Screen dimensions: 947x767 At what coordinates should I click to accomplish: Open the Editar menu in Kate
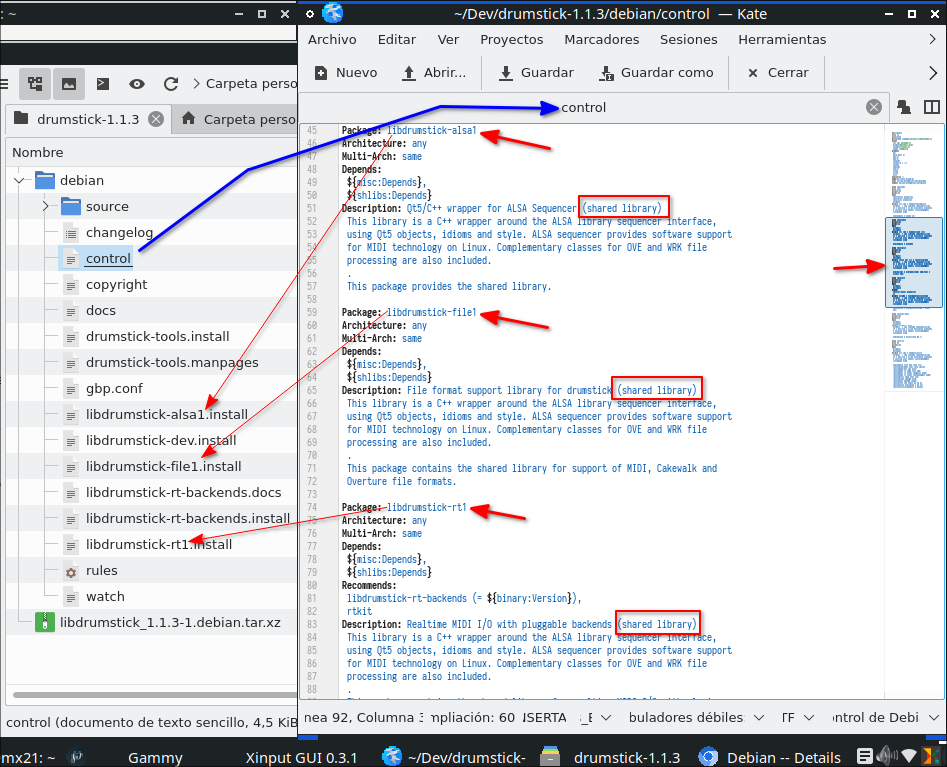tap(397, 39)
